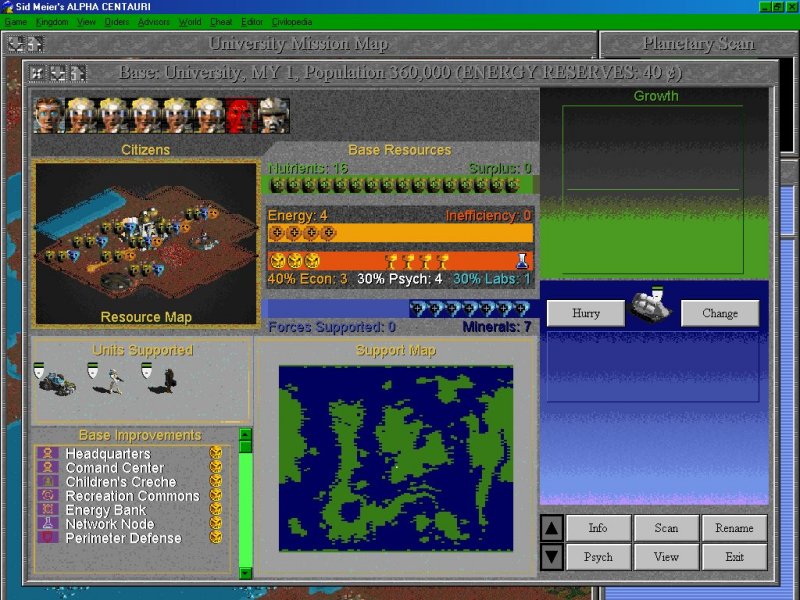Image resolution: width=800 pixels, height=600 pixels.
Task: Click the Resource Map terrain view
Action: click(145, 244)
